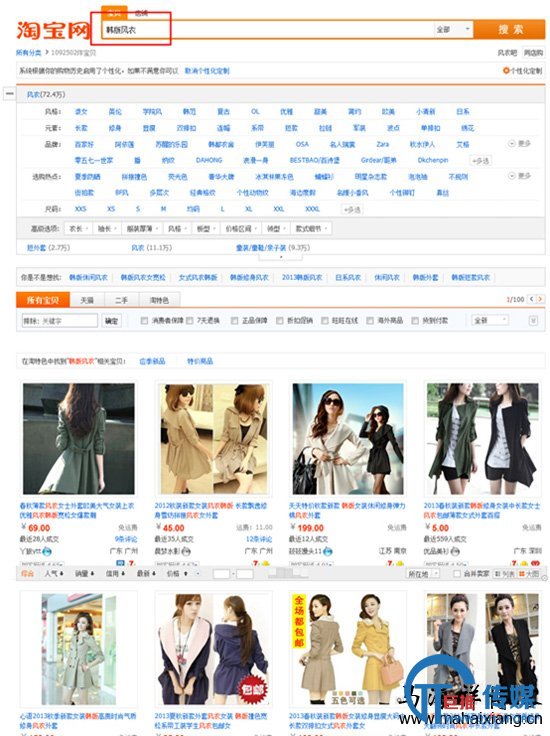Check the 海外商品 option
The width and height of the screenshot is (550, 736).
[370, 321]
